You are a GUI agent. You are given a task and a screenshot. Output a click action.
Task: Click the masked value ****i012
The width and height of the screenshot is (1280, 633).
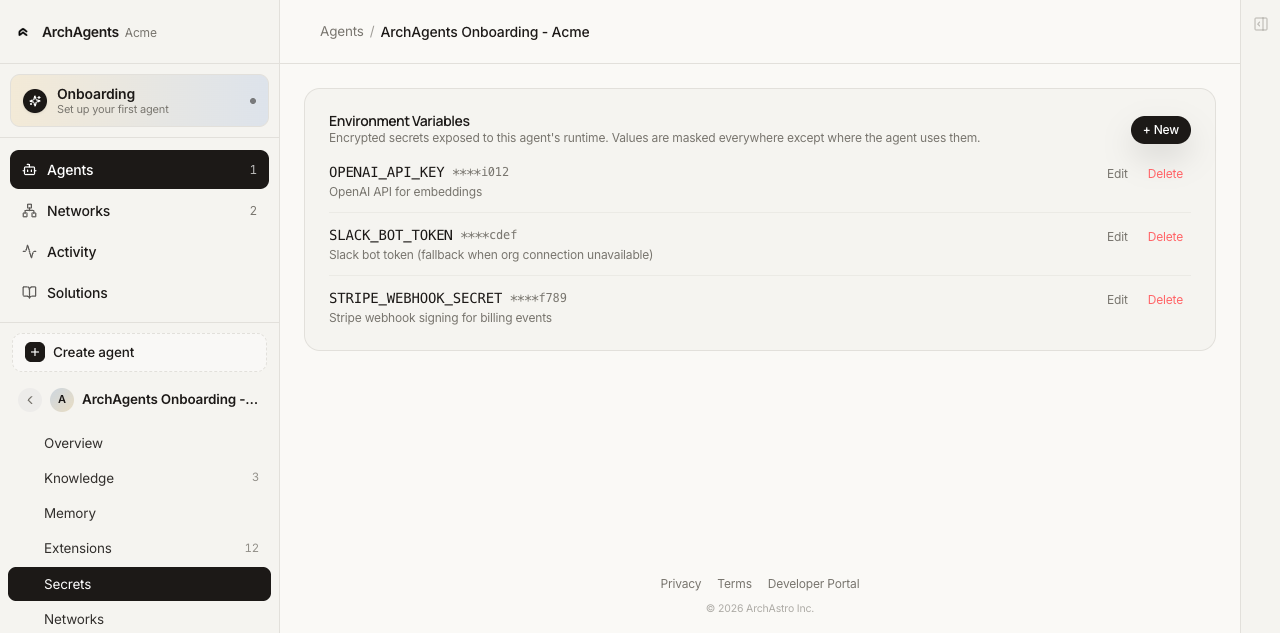tap(481, 172)
